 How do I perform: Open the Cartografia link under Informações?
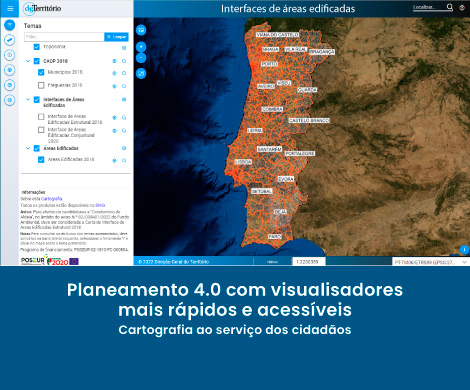pos(52,199)
